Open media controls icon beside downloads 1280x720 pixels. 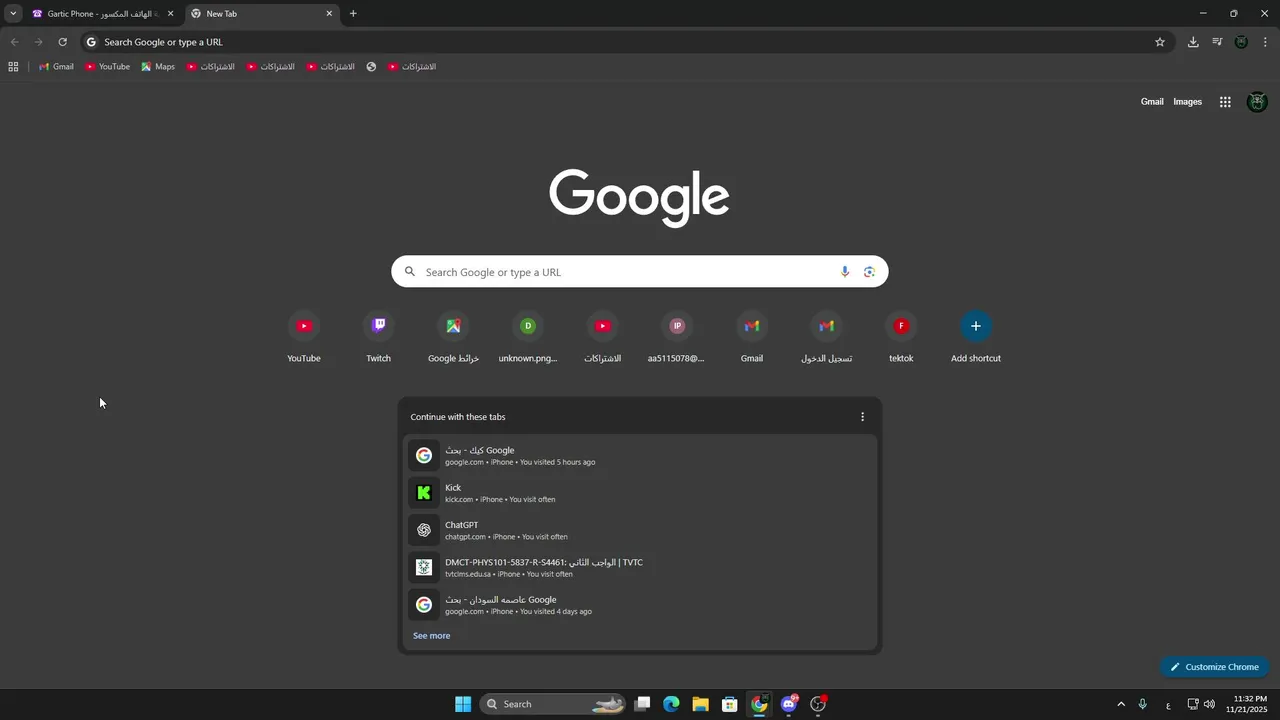pos(1217,42)
